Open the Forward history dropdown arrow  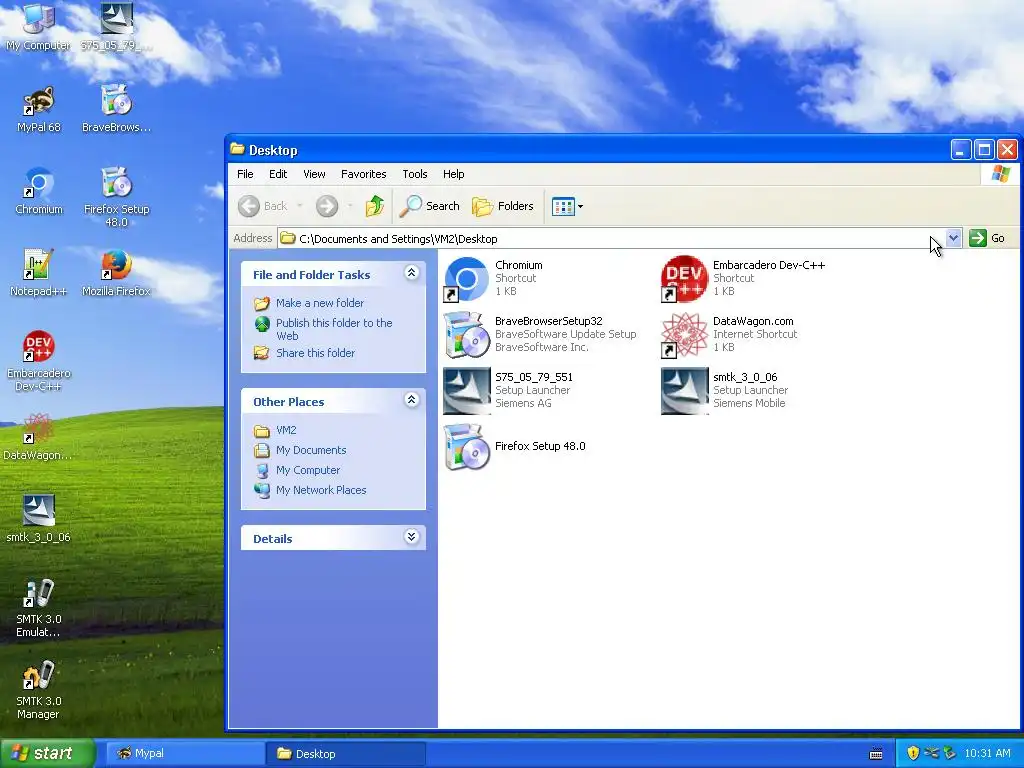point(350,206)
